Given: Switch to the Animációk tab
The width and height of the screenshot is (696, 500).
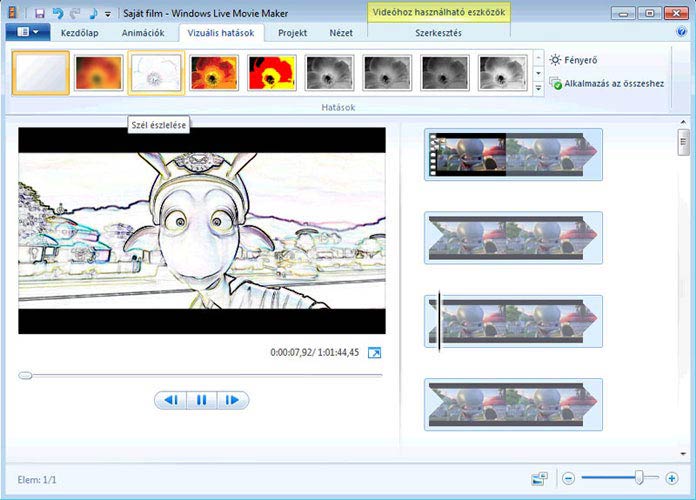Looking at the screenshot, I should [143, 33].
